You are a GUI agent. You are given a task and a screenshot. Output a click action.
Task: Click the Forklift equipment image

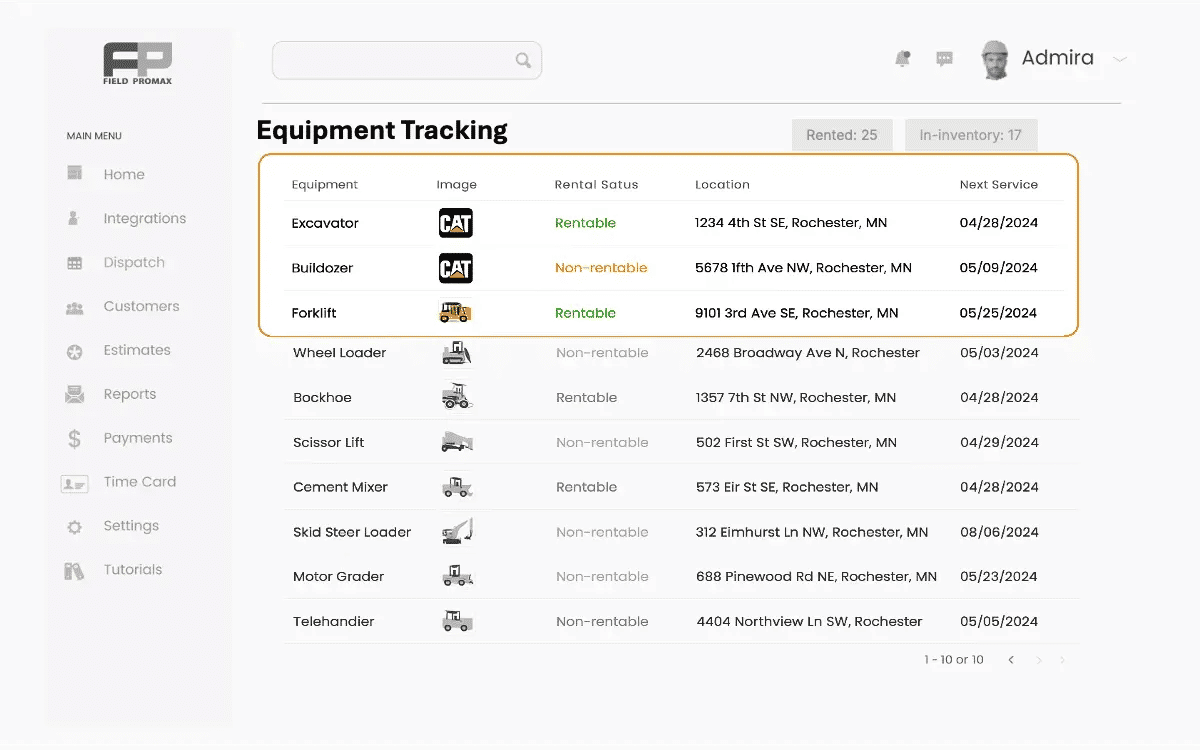coord(456,312)
